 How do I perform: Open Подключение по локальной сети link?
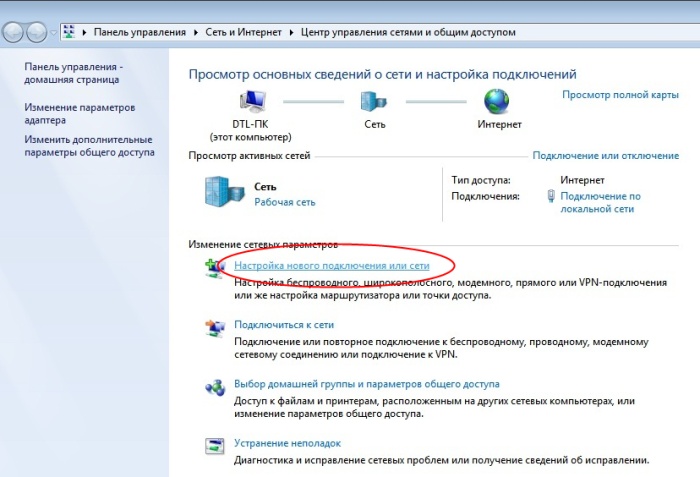tap(600, 203)
